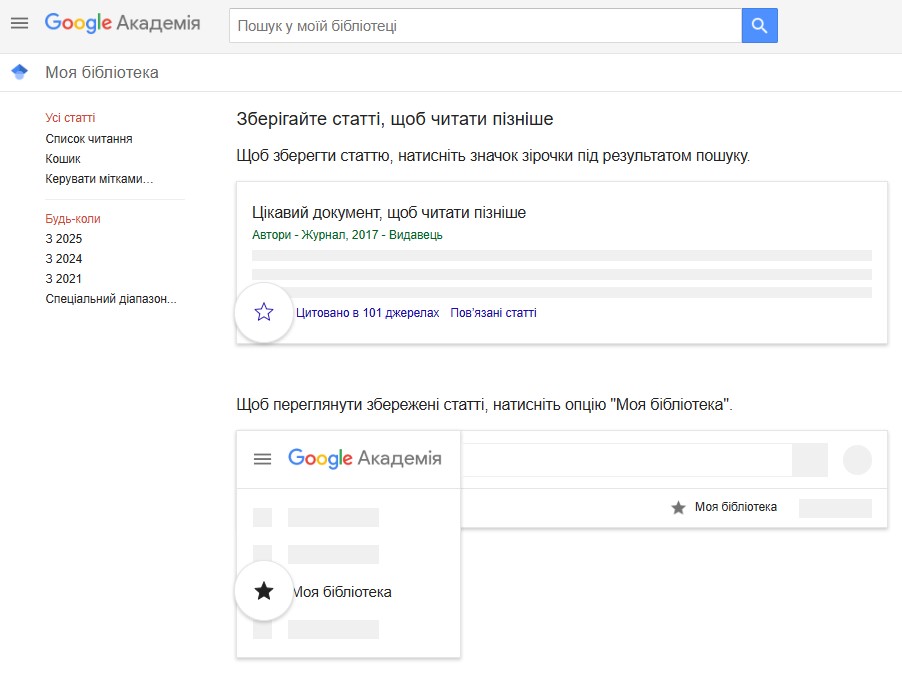Viewport: 902px width, 673px height.
Task: Click the gray star beside Моя бібліотека
Action: coord(678,507)
